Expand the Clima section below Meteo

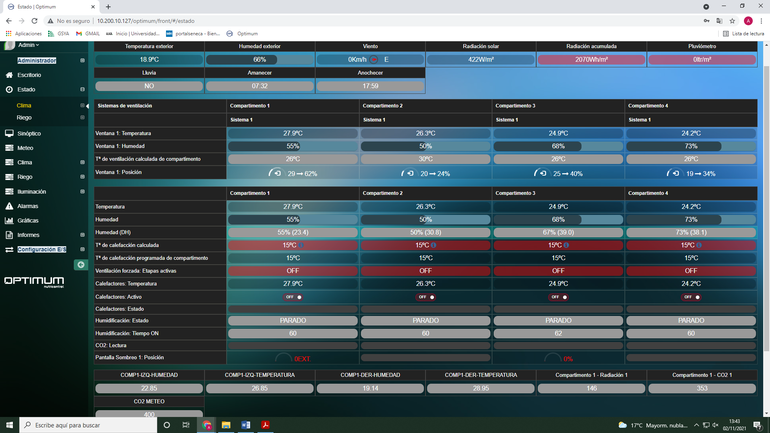(82, 162)
